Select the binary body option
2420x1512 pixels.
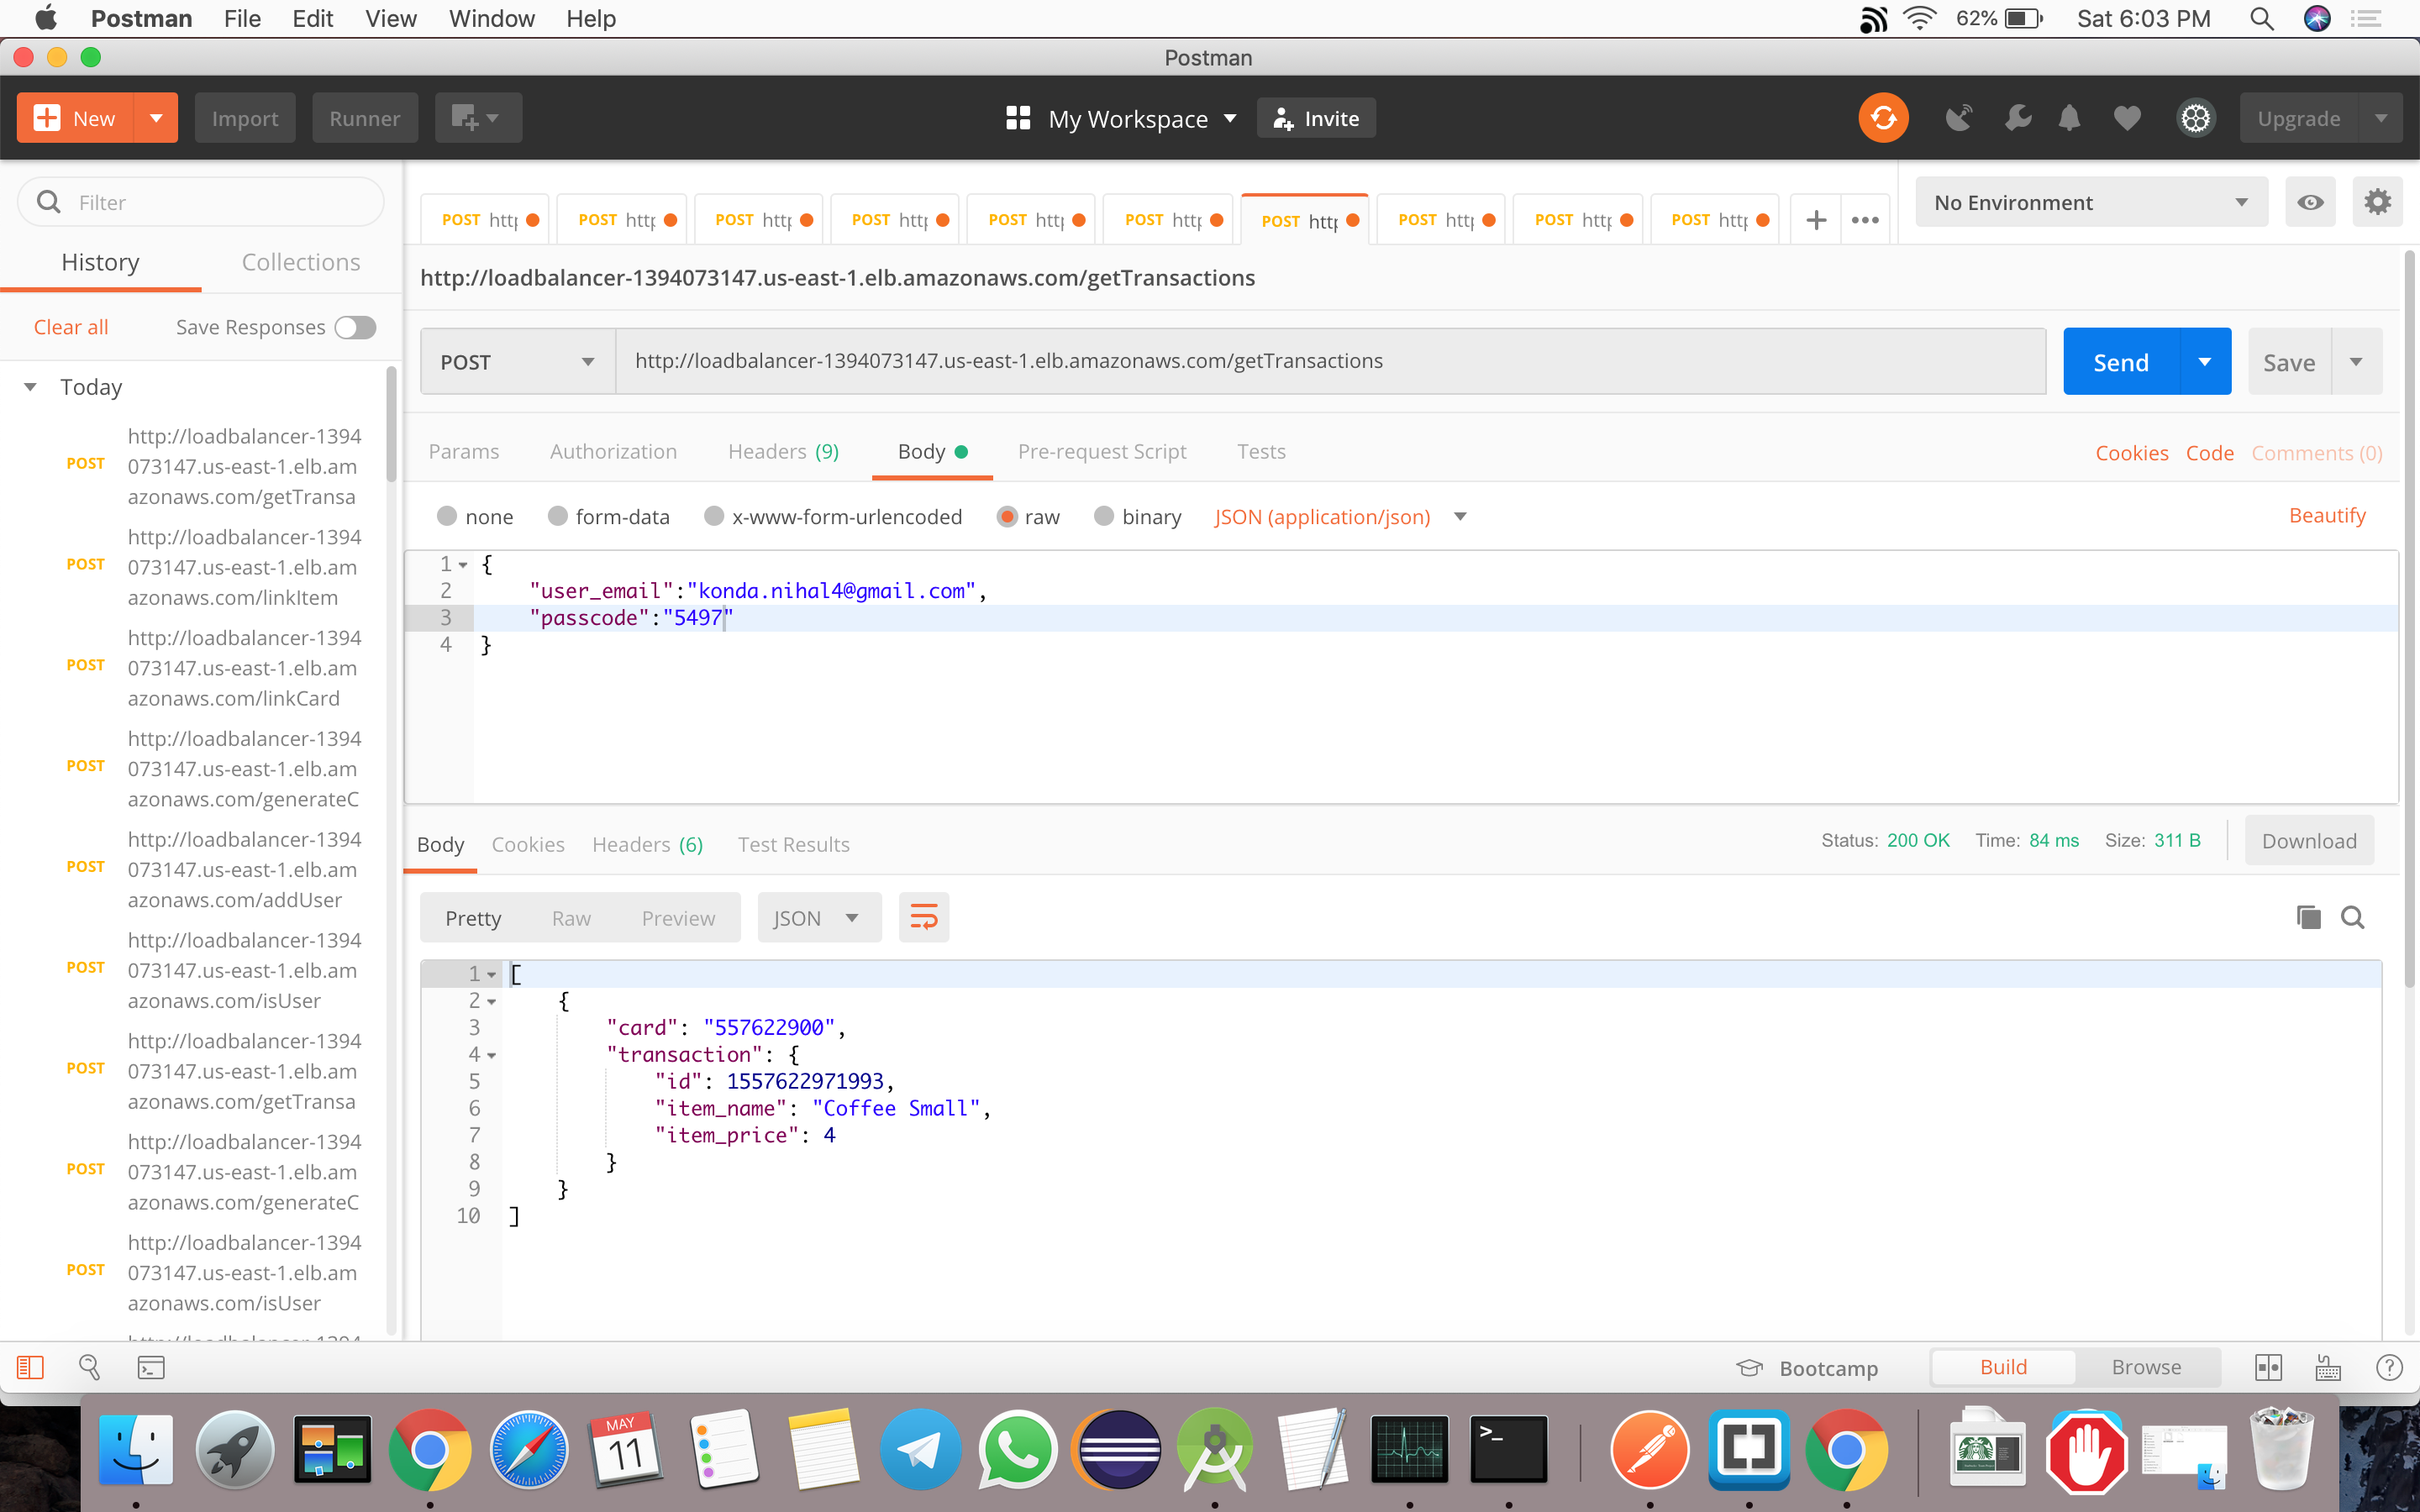(1105, 516)
